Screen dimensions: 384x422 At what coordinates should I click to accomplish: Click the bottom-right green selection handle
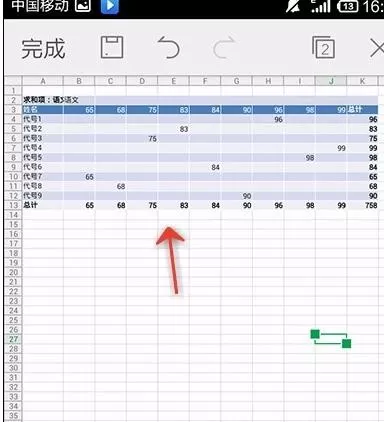[346, 343]
